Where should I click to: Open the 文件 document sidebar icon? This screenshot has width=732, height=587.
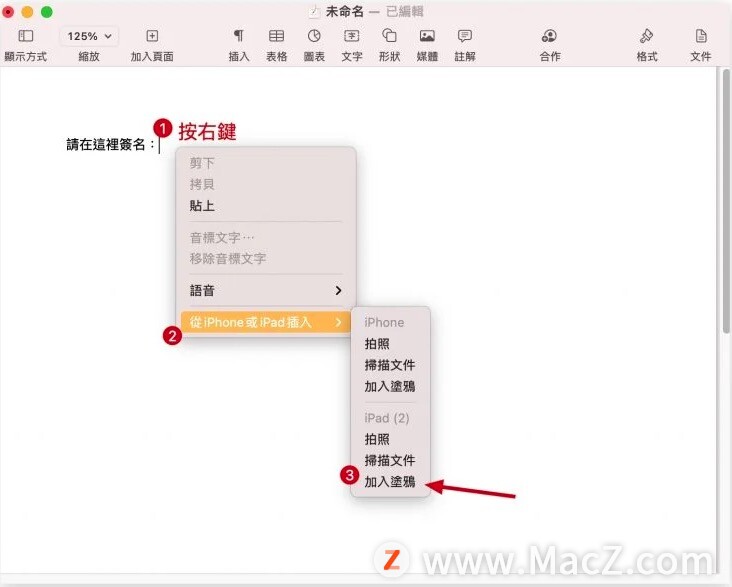coord(701,36)
